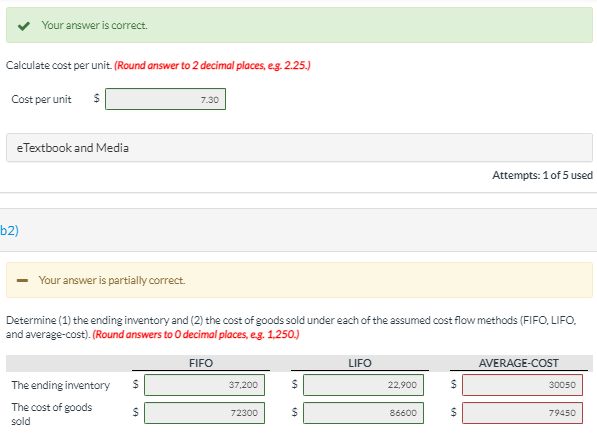Select the LIFO cost of goods sold field
Viewport: 597px width, 438px height.
click(363, 413)
